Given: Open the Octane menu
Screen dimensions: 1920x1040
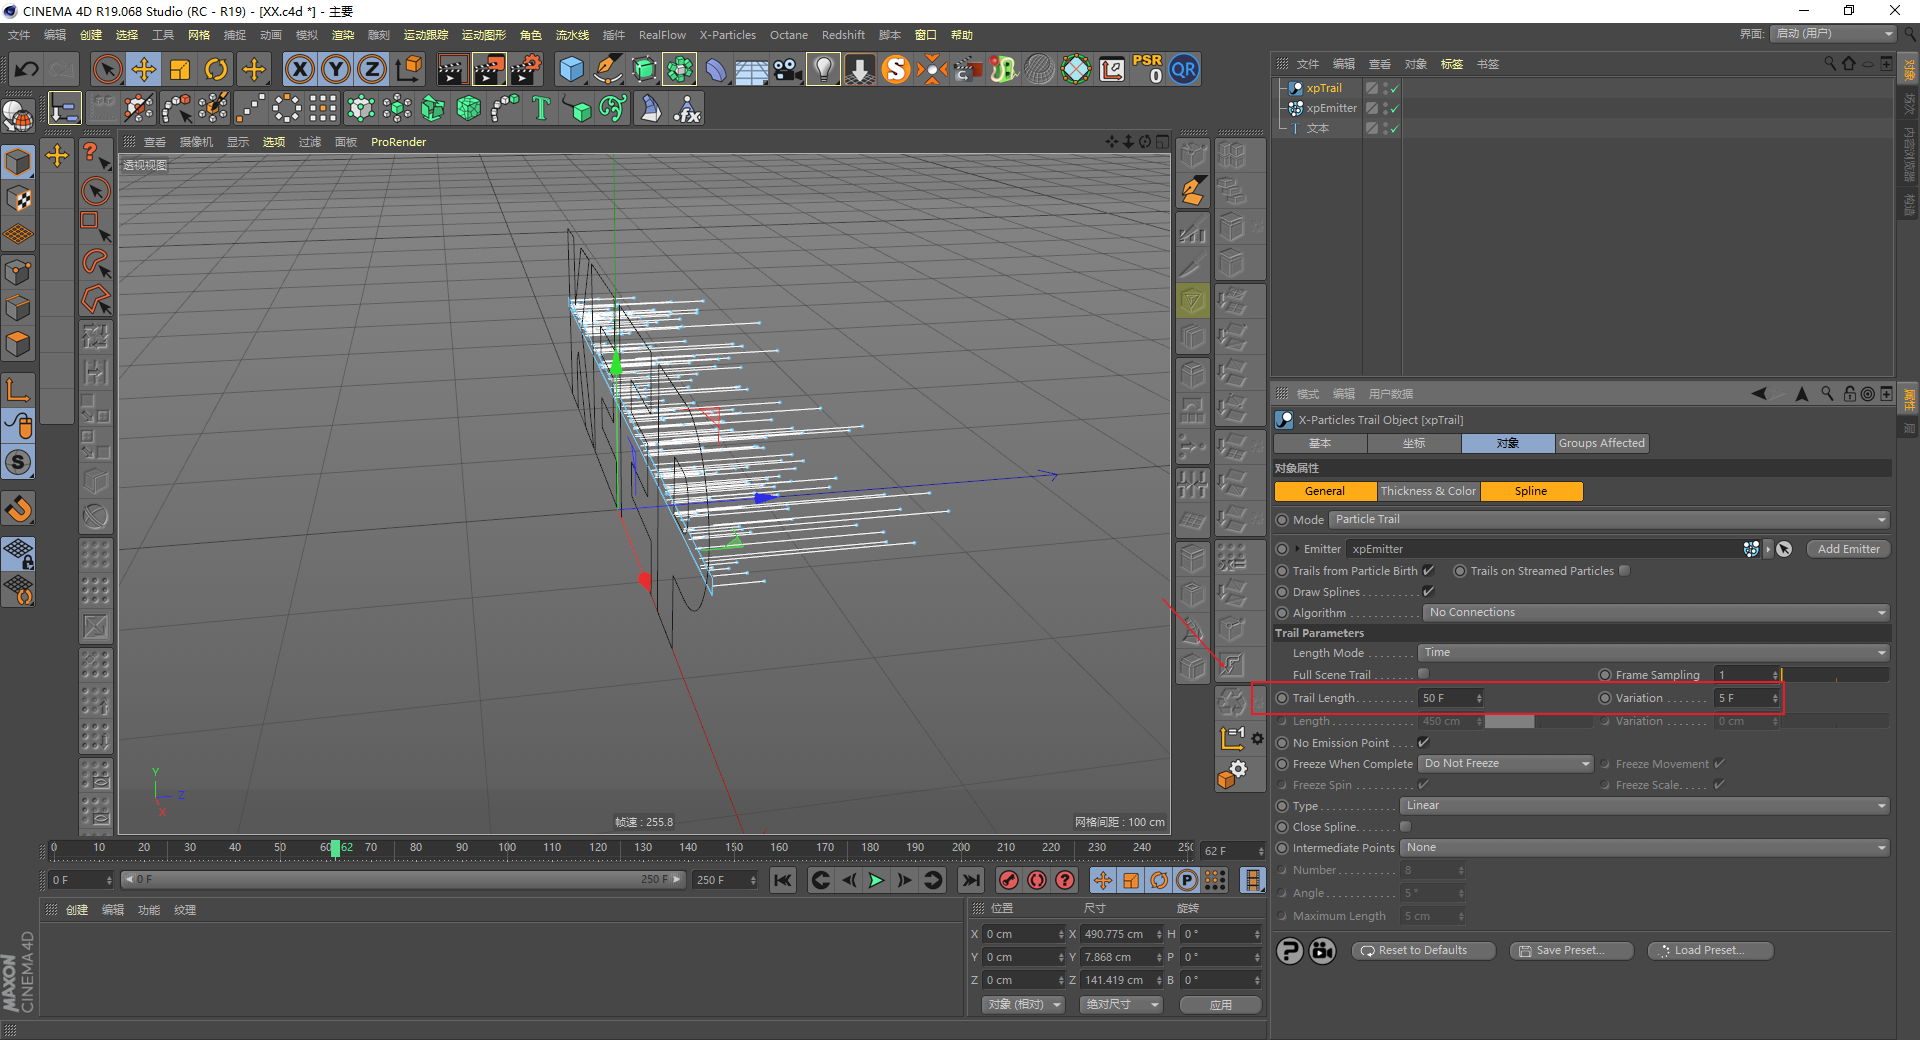Looking at the screenshot, I should [x=789, y=35].
